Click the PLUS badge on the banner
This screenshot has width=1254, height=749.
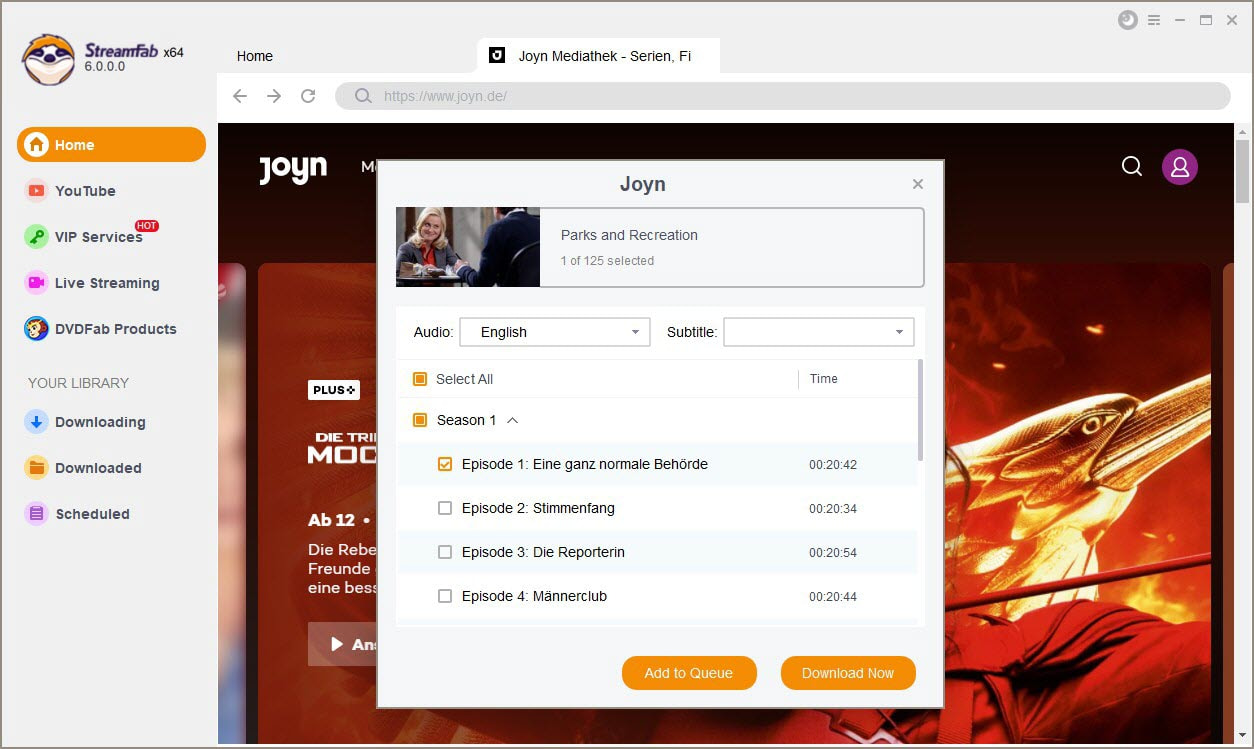334,390
